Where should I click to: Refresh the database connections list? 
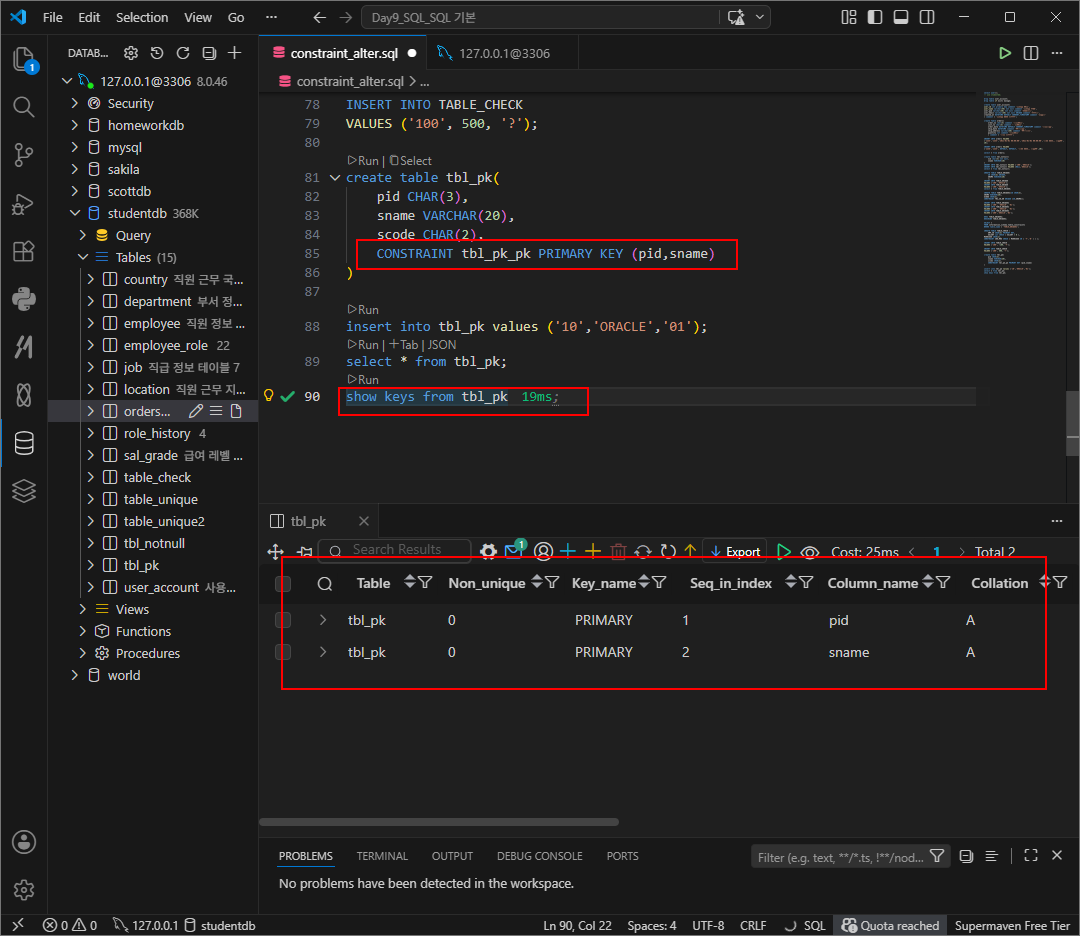tap(183, 53)
